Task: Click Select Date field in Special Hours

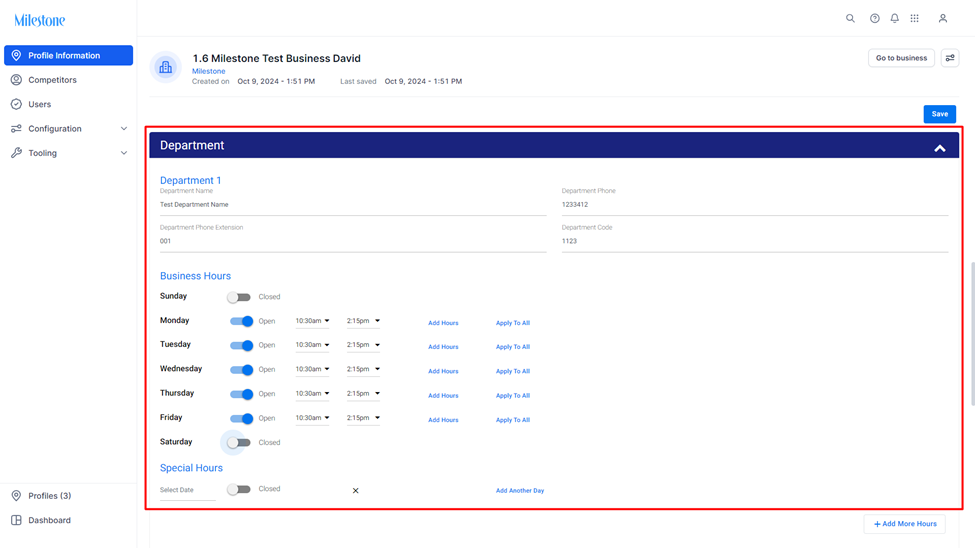Action: [x=188, y=490]
